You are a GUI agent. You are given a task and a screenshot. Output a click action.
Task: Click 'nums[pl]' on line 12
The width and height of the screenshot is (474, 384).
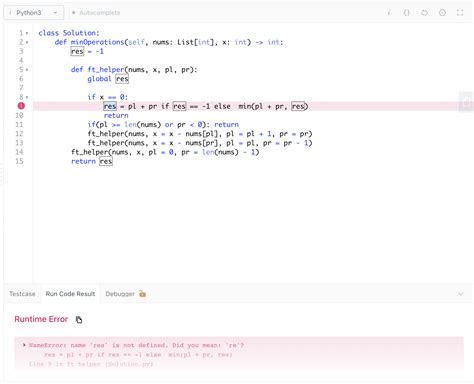click(203, 134)
